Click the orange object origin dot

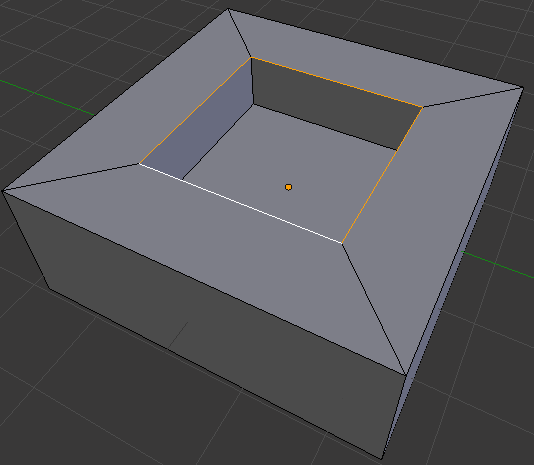pos(288,187)
